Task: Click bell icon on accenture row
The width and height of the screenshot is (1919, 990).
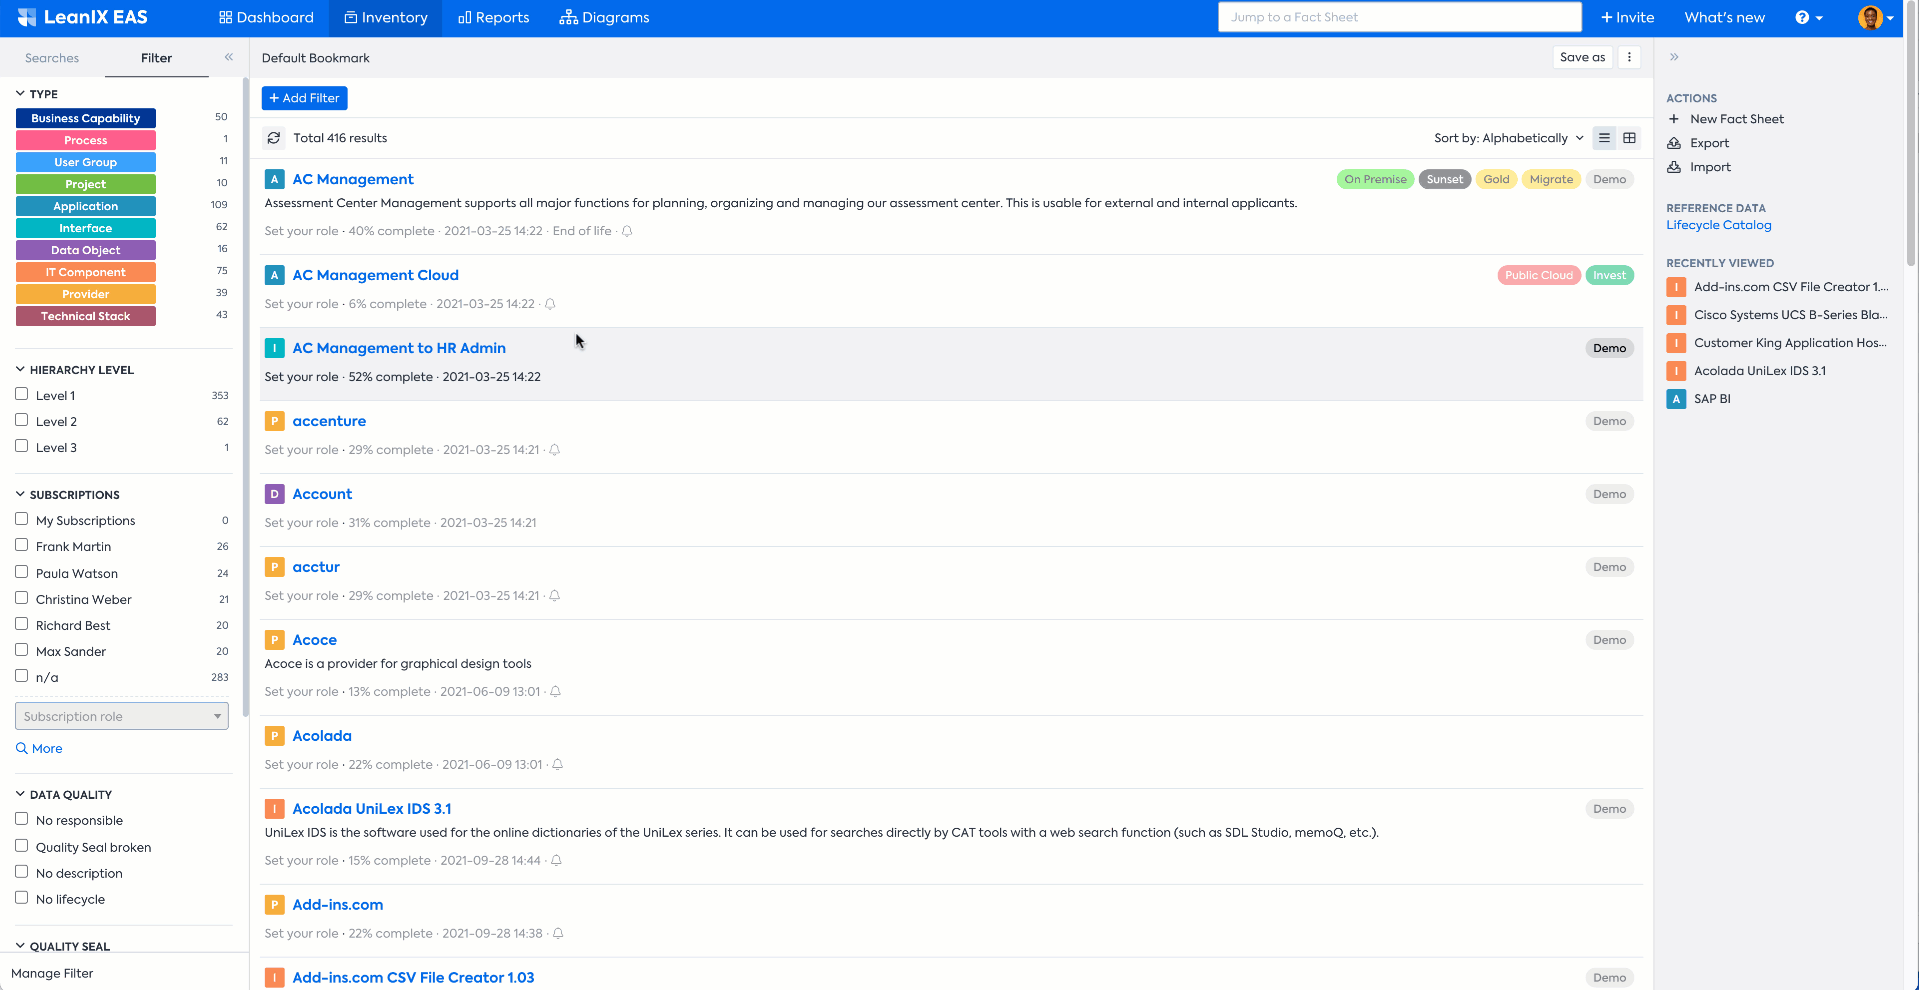Action: point(554,450)
